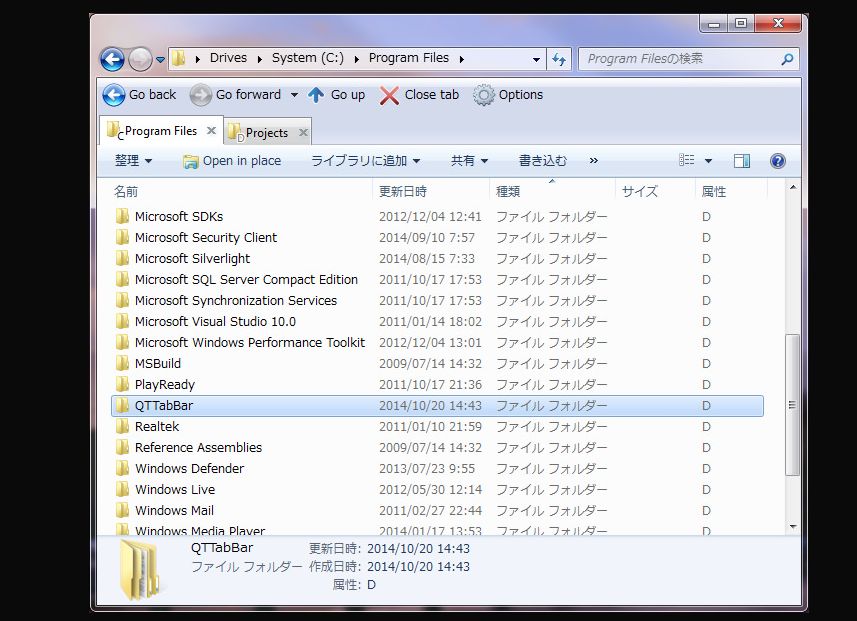
Task: Click the navigation bar blue back arrow
Action: click(113, 59)
